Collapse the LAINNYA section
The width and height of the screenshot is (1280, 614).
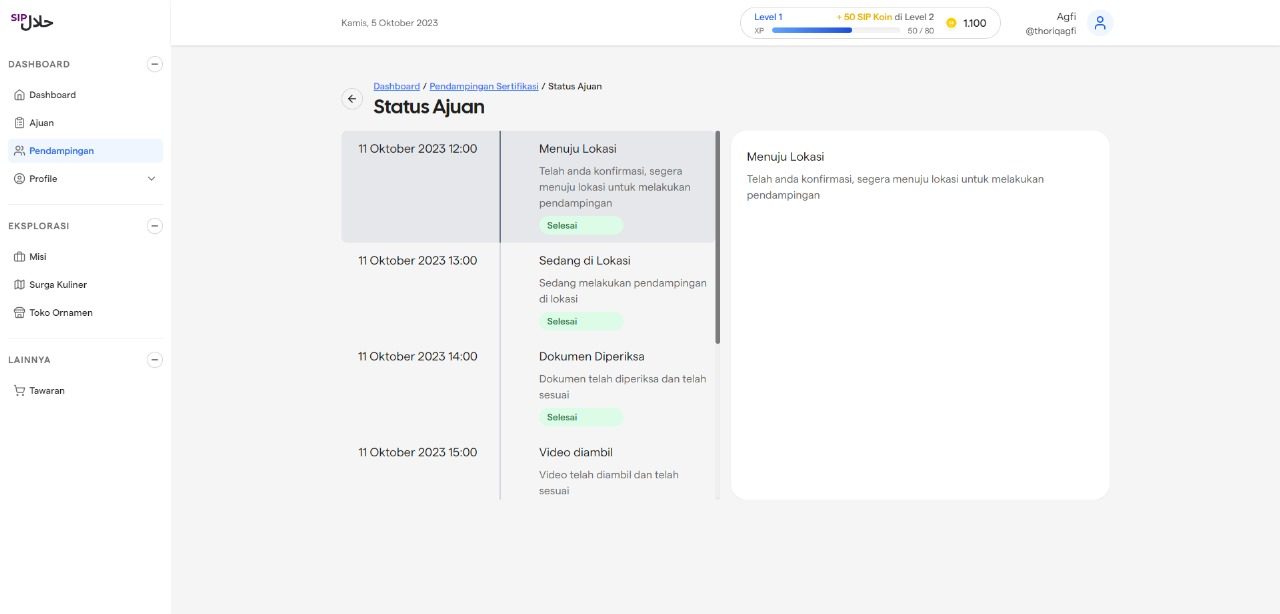coord(155,359)
